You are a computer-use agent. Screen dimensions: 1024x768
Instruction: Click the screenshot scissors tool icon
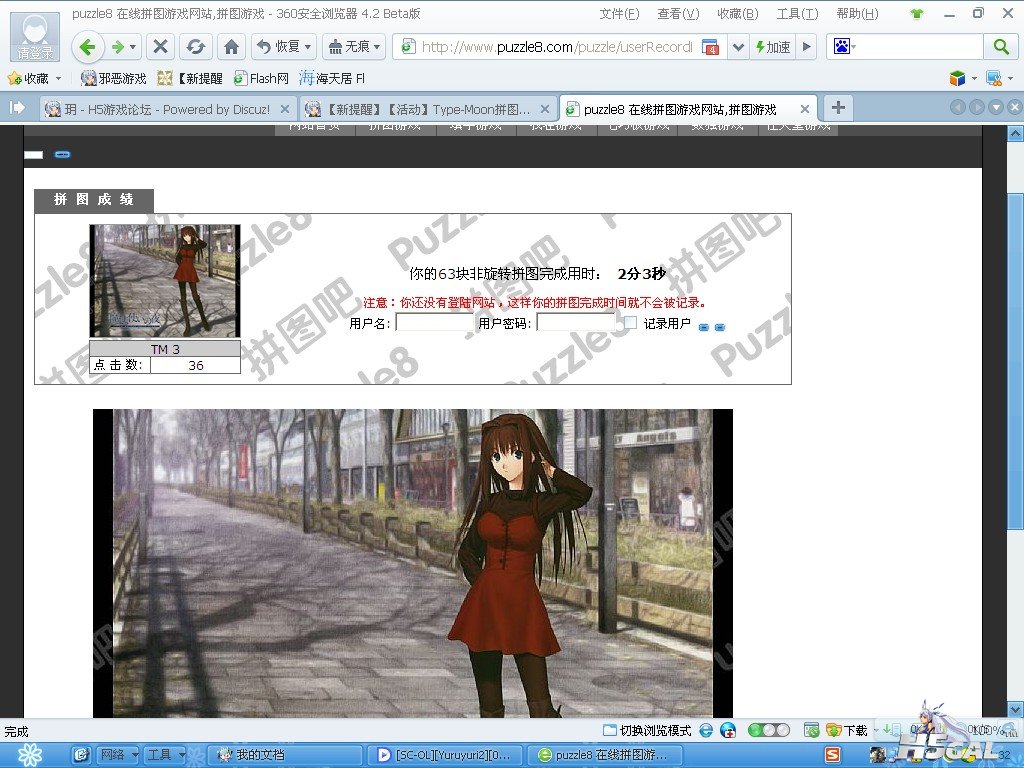(x=993, y=78)
